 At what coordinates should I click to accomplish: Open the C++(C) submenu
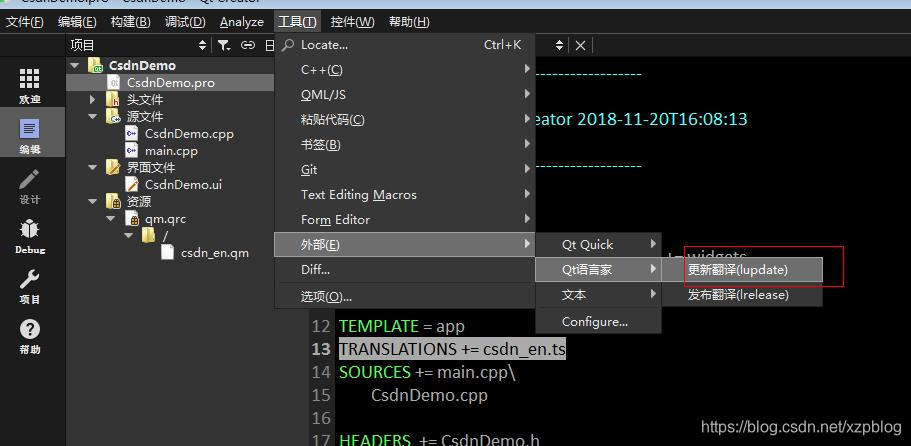coord(404,70)
